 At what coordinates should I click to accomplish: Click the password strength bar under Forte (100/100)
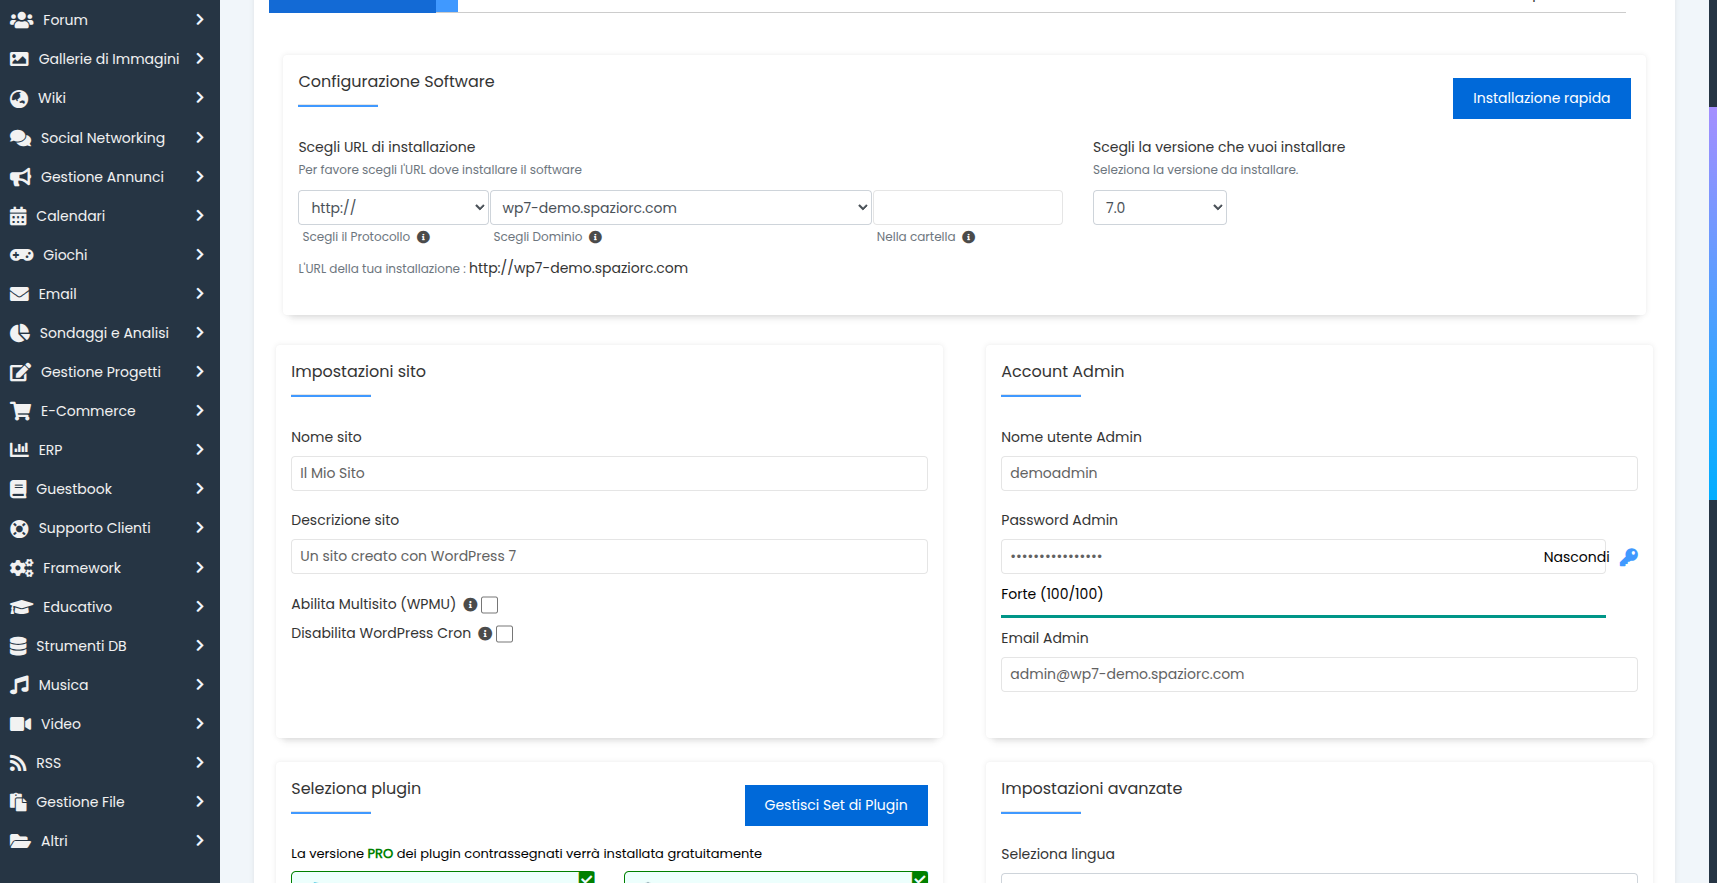pos(1303,617)
